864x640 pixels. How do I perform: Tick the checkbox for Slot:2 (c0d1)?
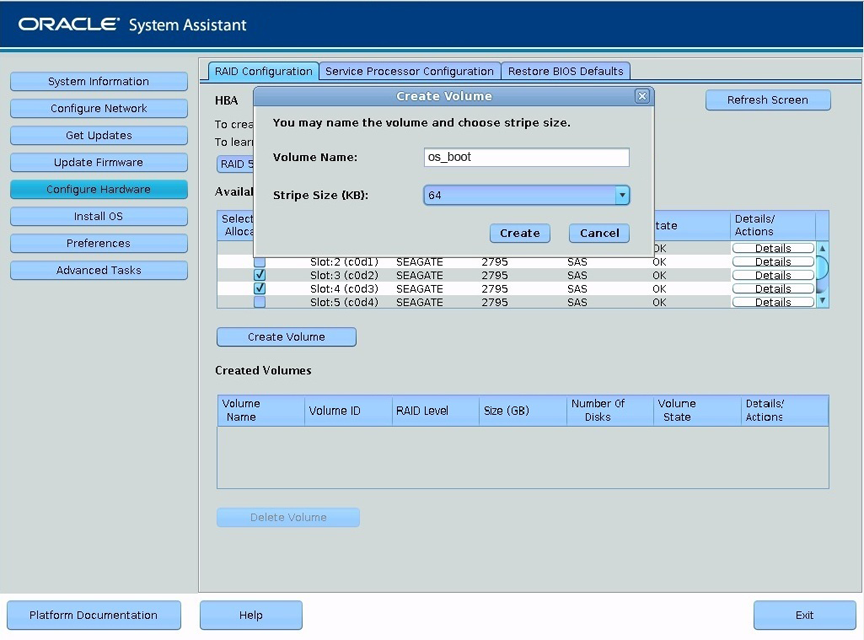[260, 262]
